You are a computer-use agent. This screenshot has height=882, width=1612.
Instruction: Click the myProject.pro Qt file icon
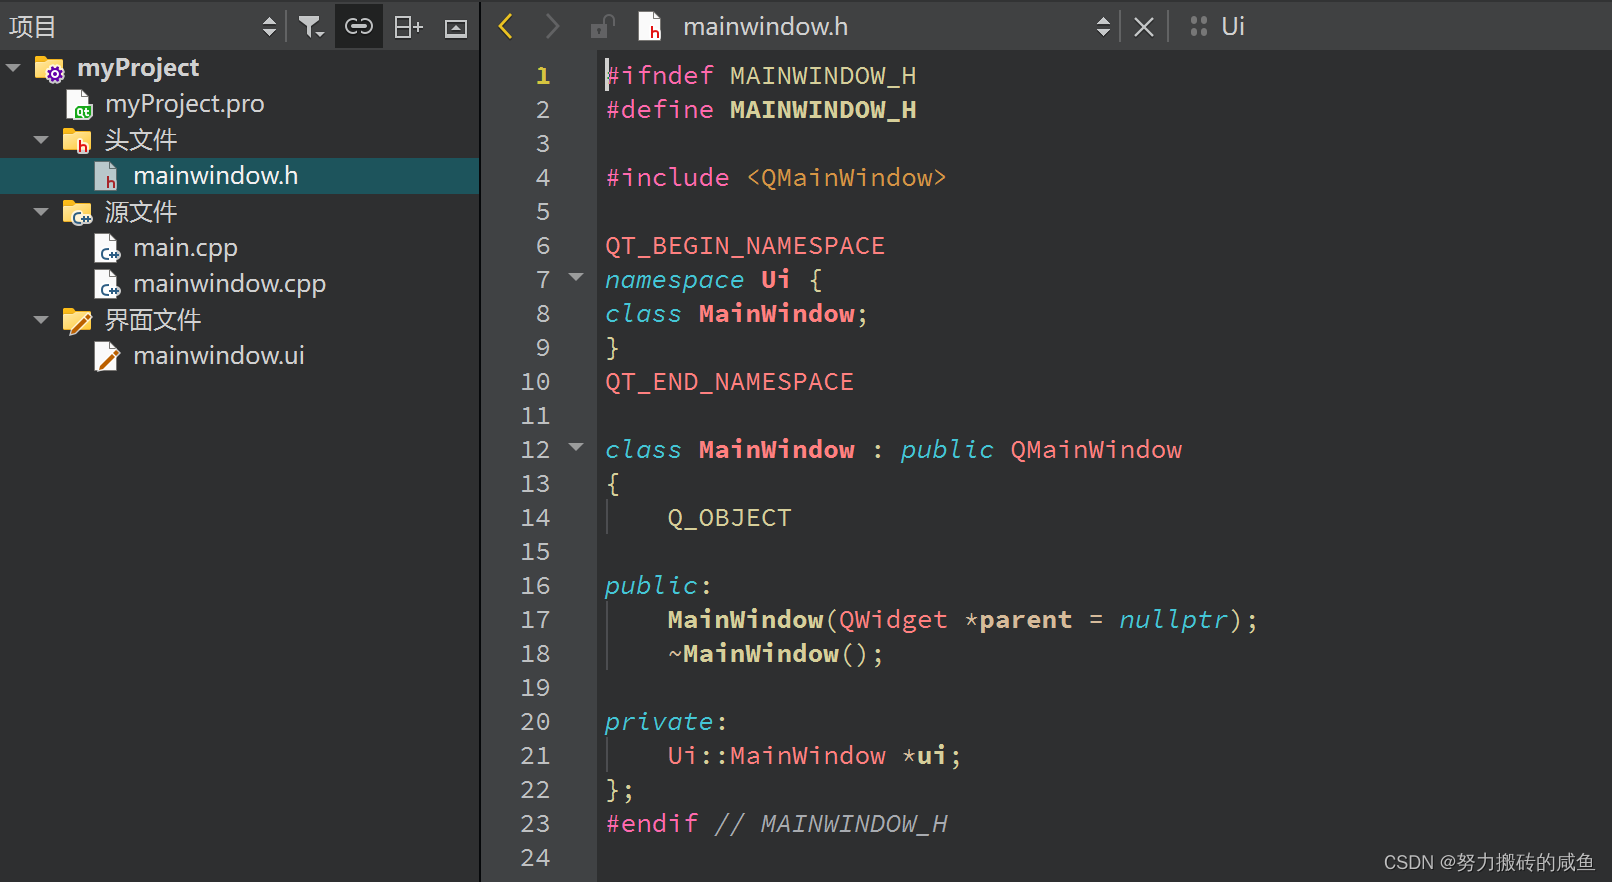(79, 104)
